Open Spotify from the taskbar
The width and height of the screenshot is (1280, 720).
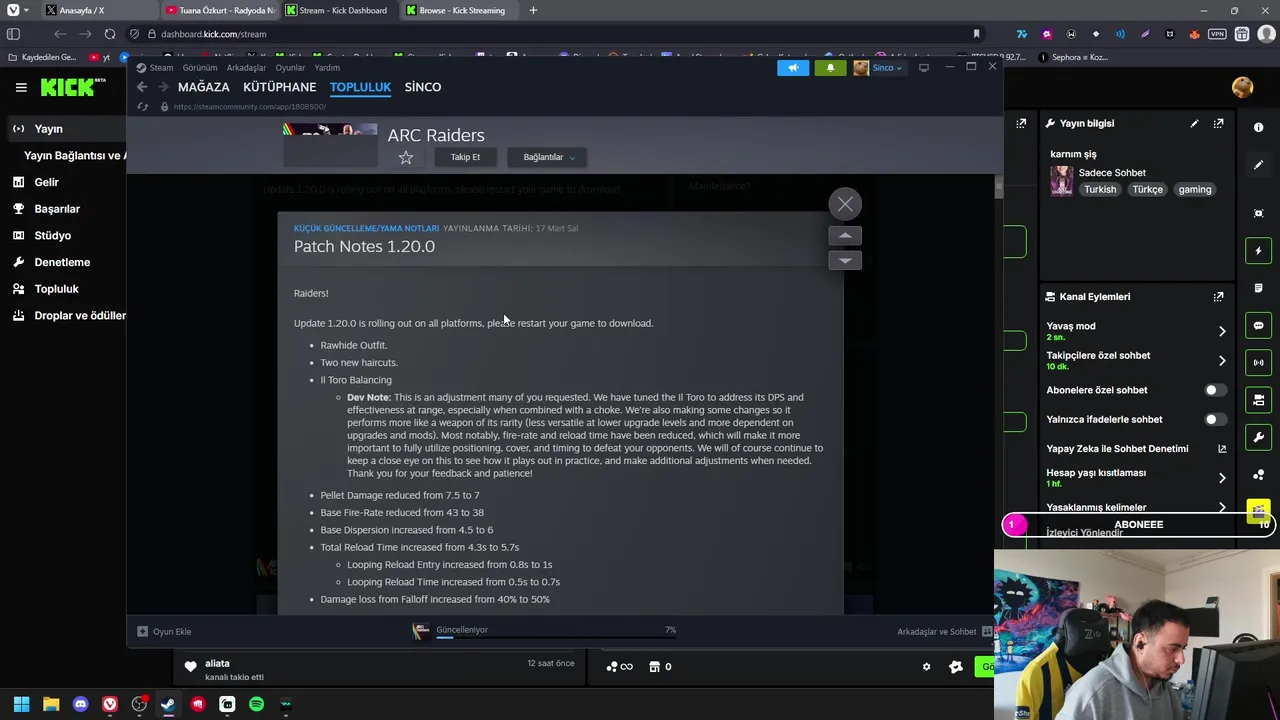tap(256, 705)
